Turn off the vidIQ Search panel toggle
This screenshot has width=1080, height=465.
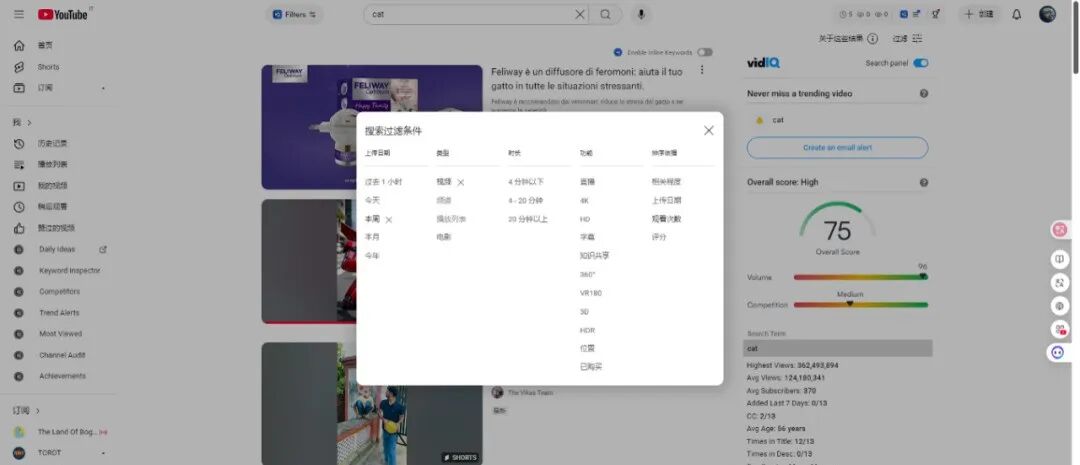coord(920,63)
